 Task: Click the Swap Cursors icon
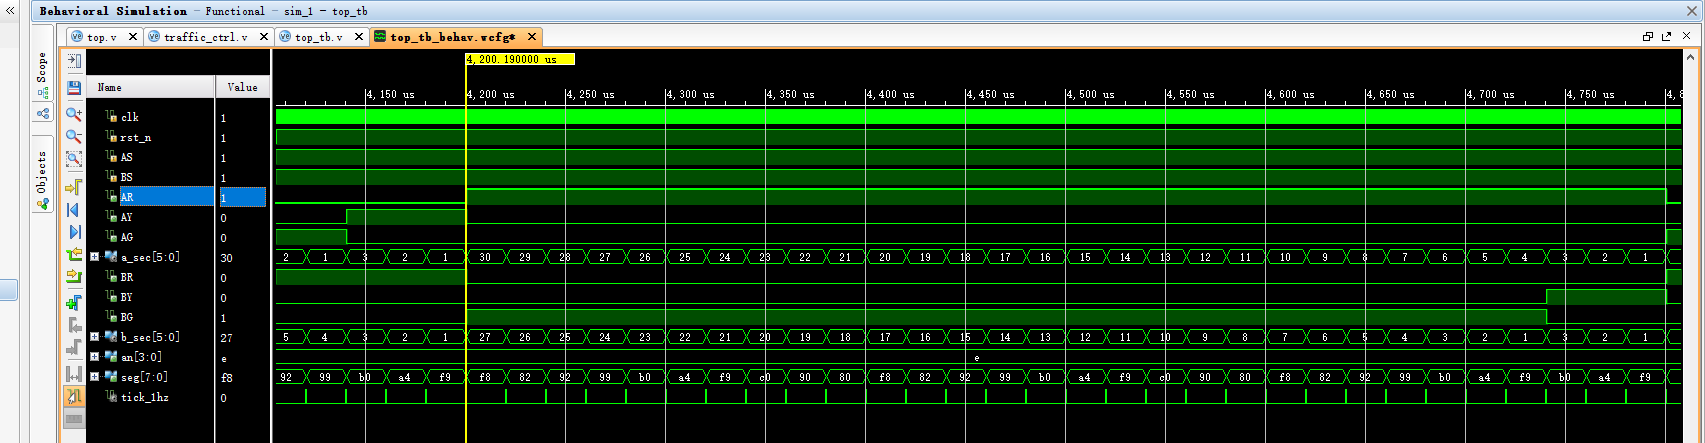click(x=74, y=373)
